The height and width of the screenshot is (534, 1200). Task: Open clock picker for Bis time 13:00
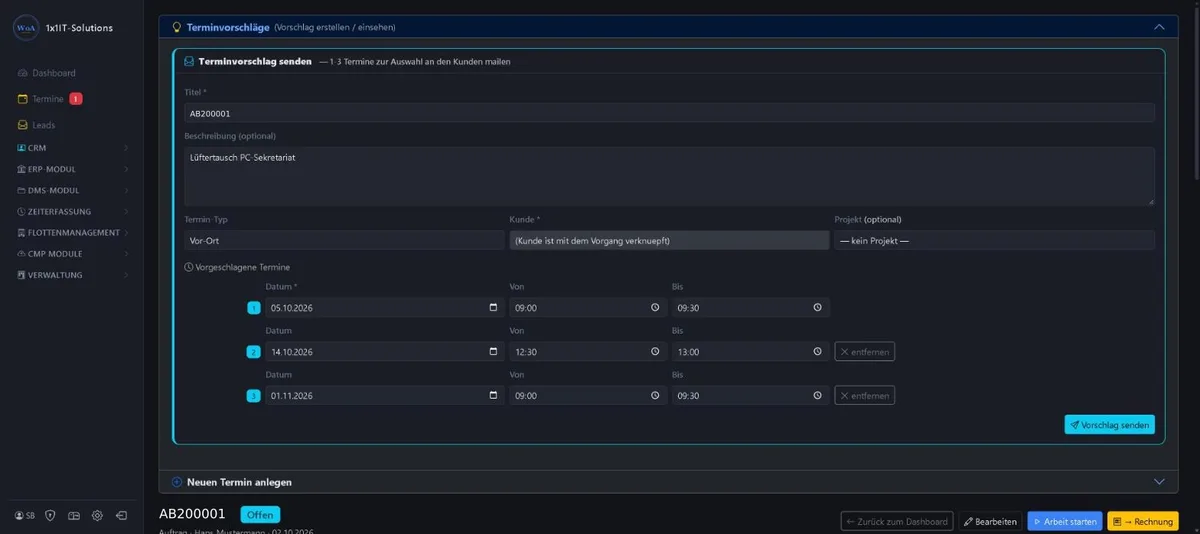tap(817, 352)
